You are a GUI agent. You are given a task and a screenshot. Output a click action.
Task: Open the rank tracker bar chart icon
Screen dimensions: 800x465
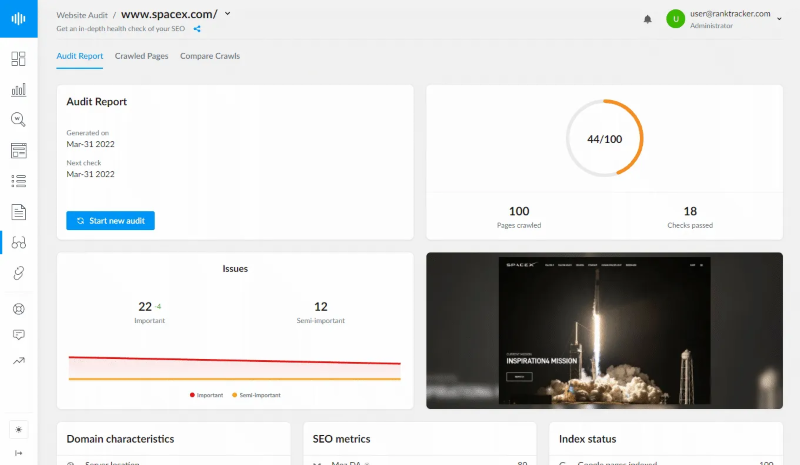[x=18, y=90]
